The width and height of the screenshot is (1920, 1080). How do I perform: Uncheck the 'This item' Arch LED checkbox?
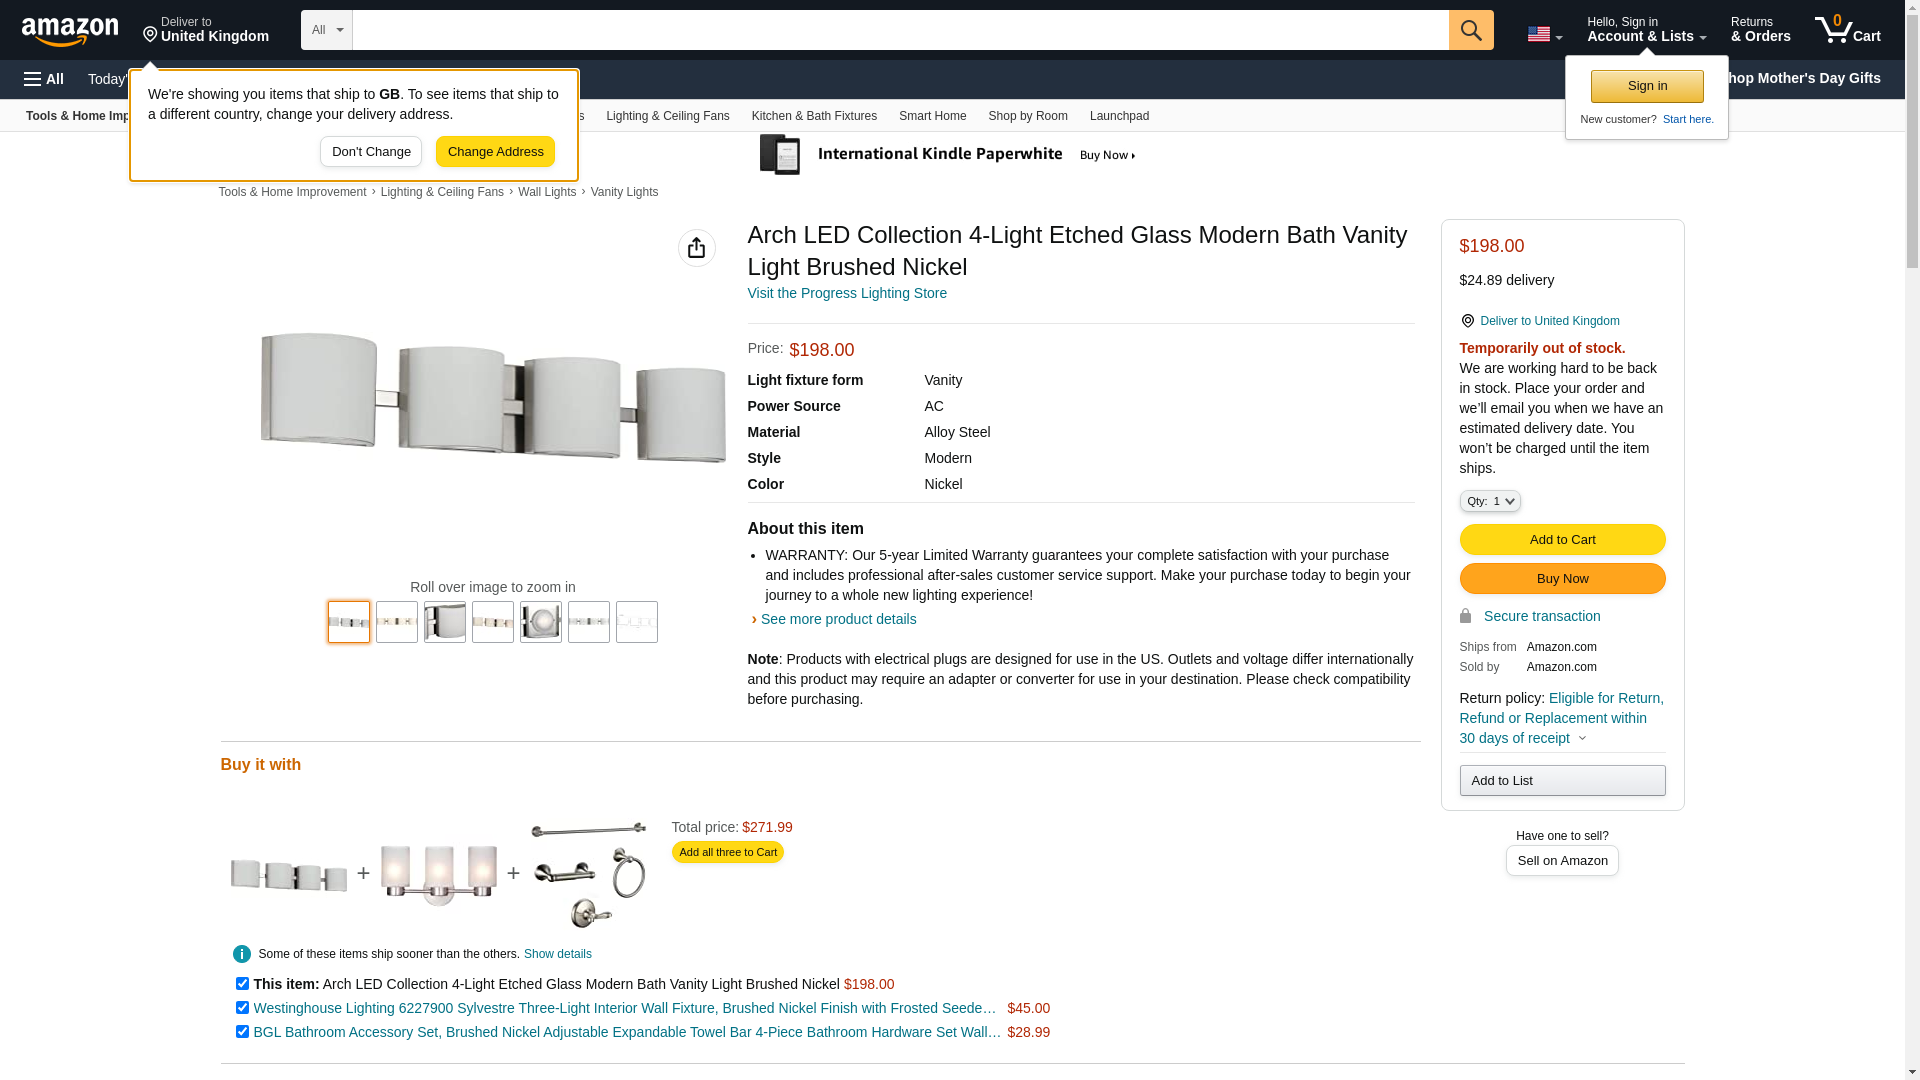(242, 984)
